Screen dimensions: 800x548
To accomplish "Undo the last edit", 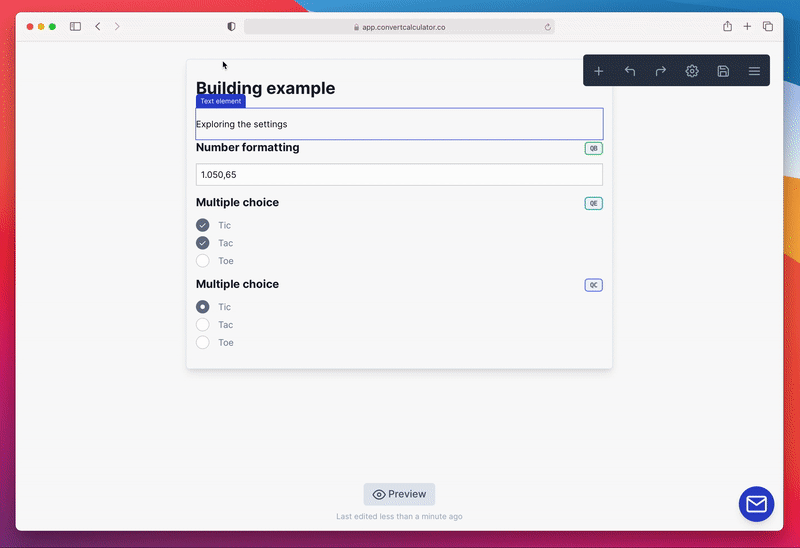I will point(630,71).
